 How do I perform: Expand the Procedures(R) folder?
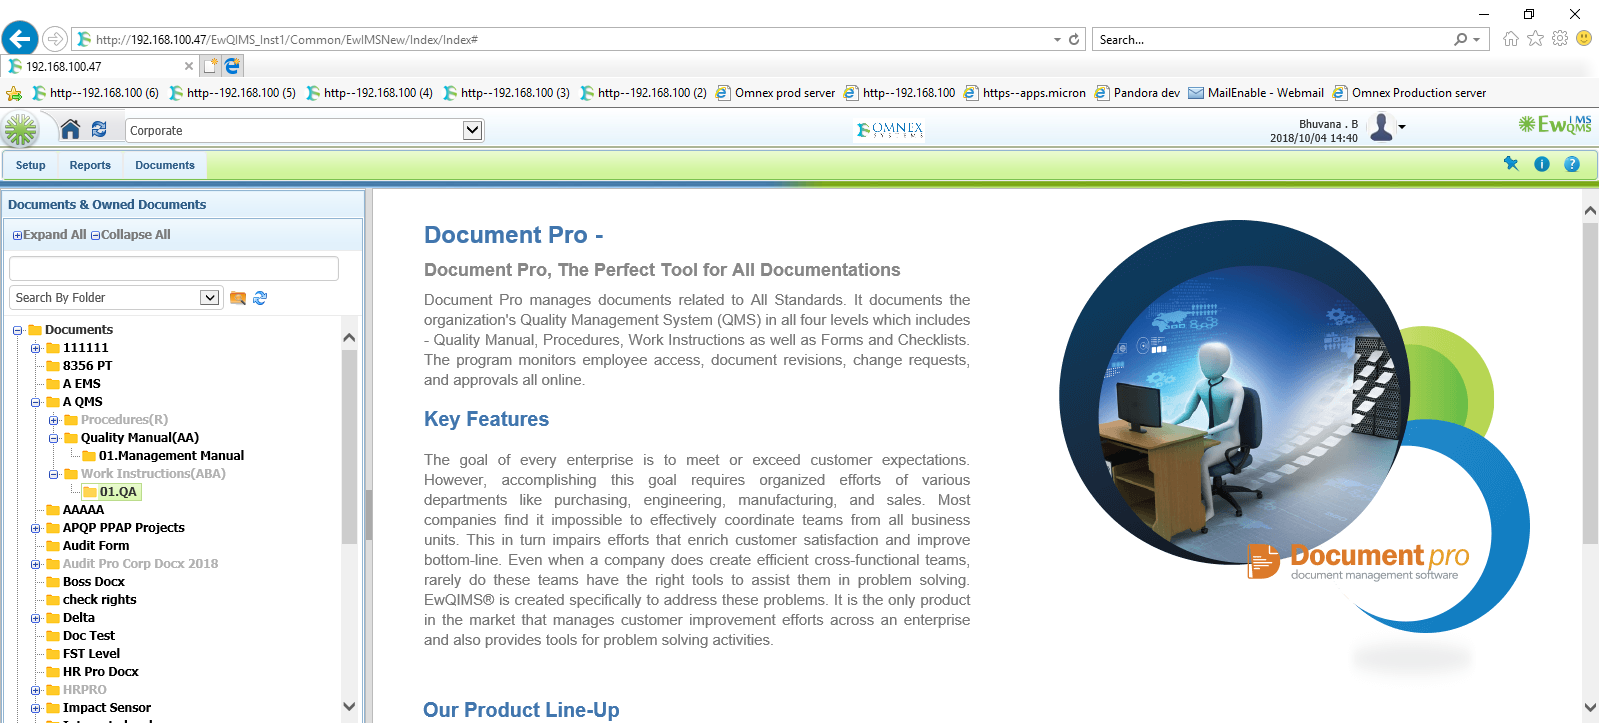(53, 420)
